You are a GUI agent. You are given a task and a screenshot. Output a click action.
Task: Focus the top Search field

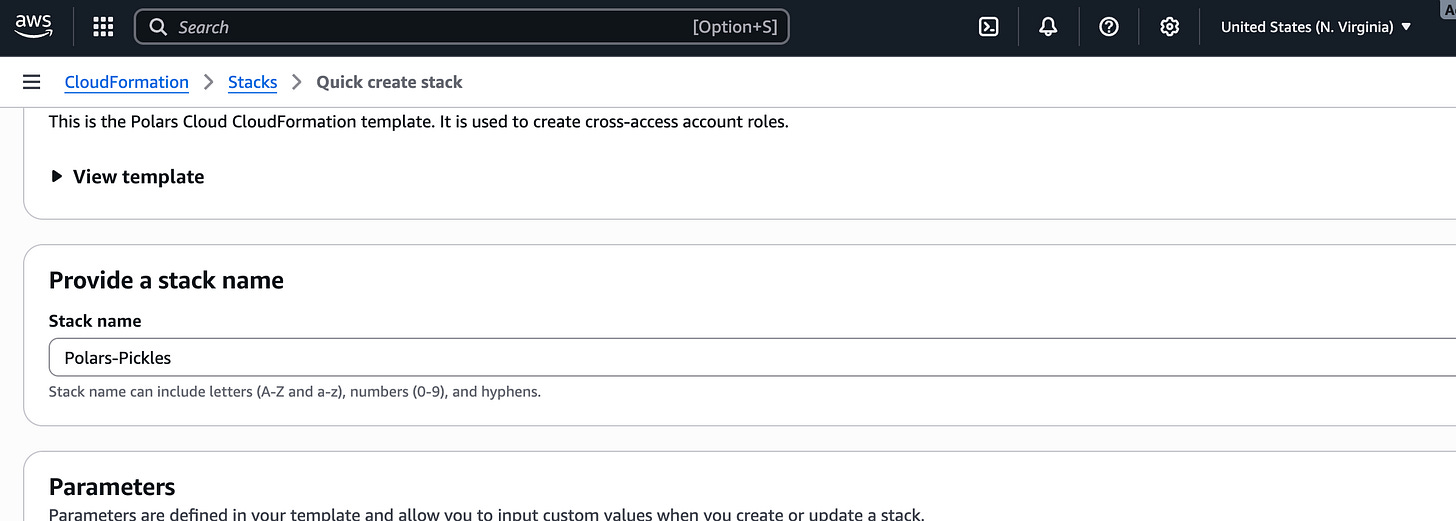[462, 27]
